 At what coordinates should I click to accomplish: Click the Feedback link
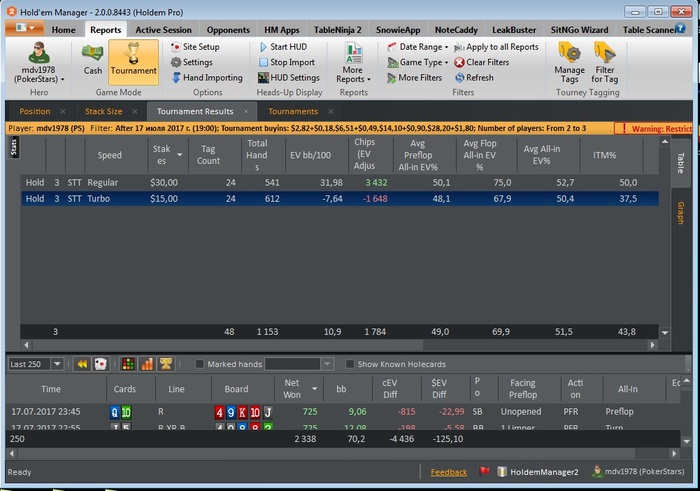[x=449, y=472]
